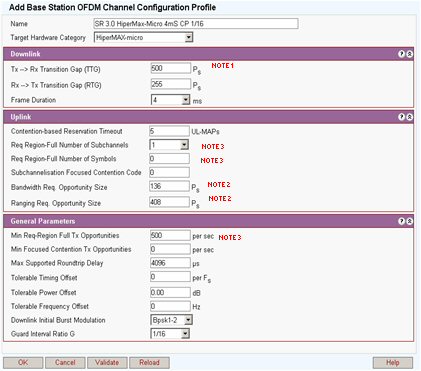Click the Max Supported Roundtrip Delay label
Screen dimensions: 421x371
(57, 263)
